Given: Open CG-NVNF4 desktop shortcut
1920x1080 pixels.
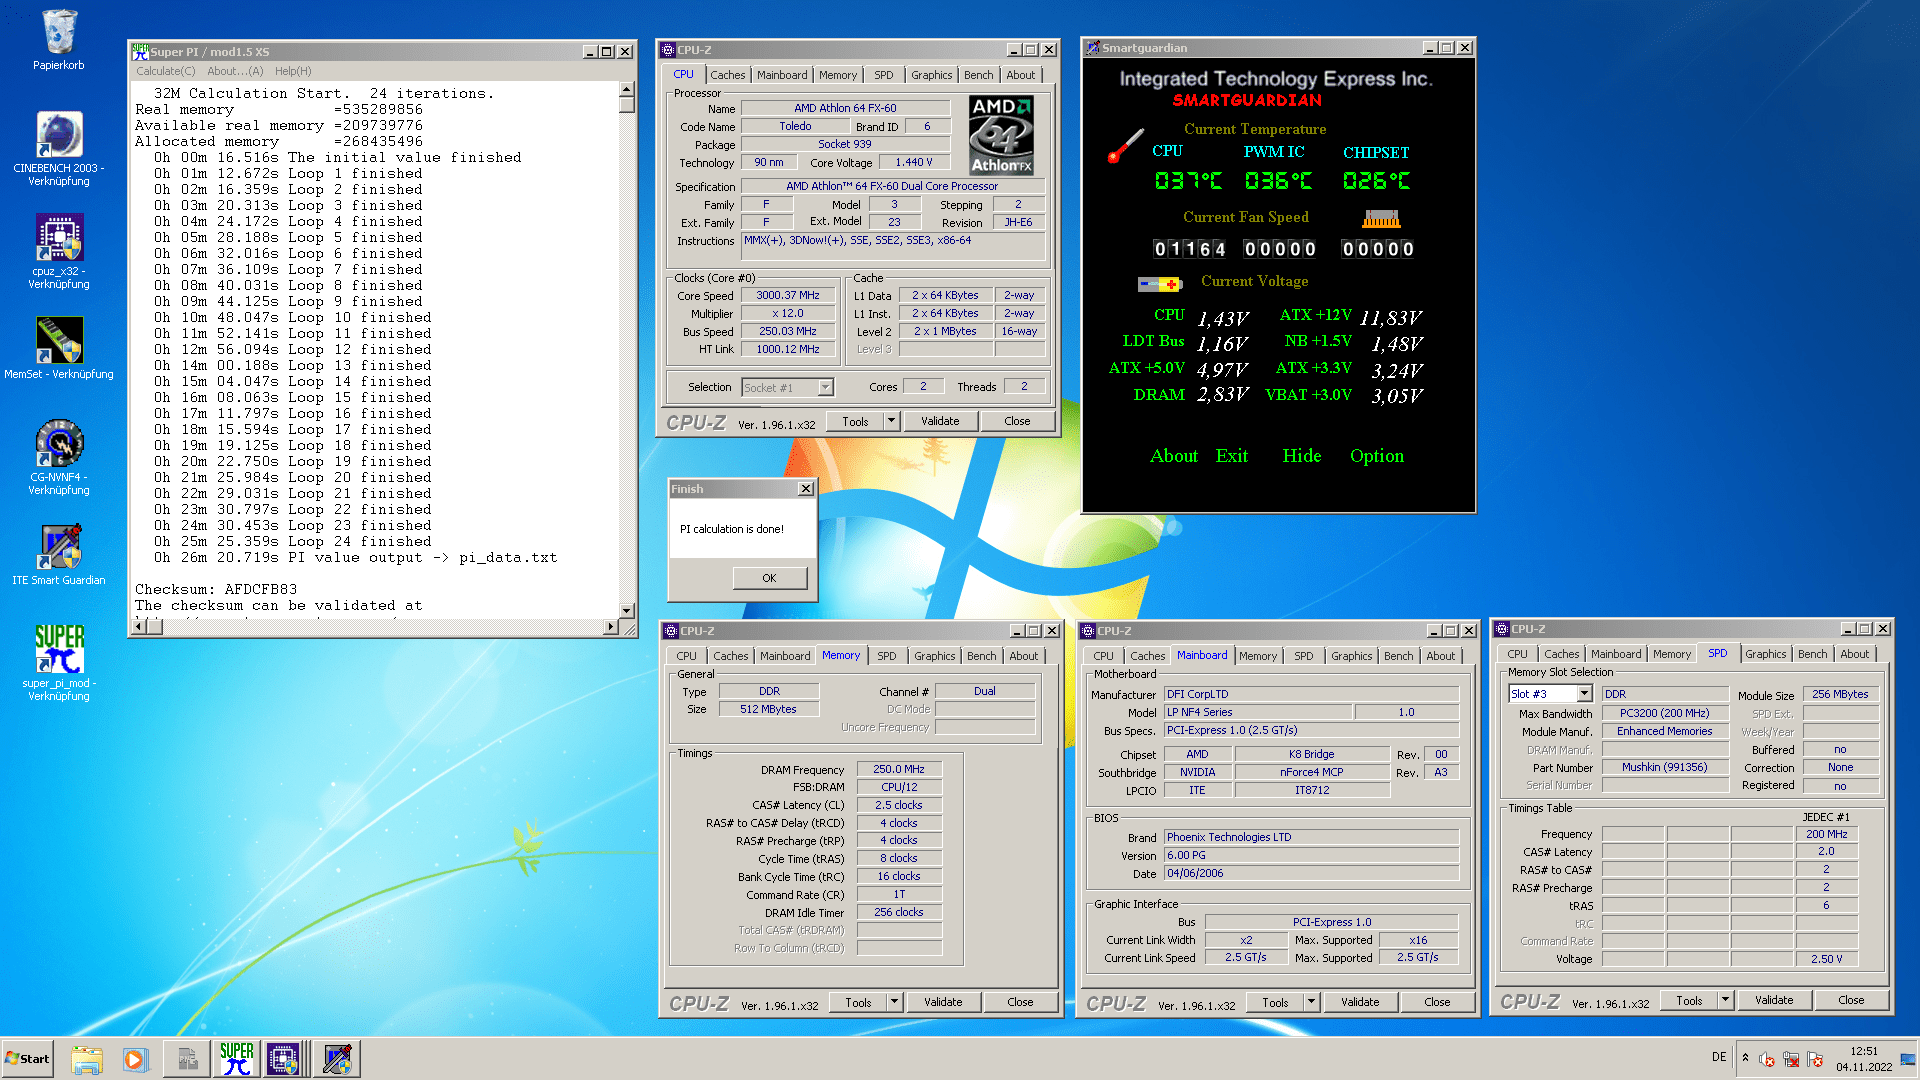Looking at the screenshot, I should click(59, 457).
